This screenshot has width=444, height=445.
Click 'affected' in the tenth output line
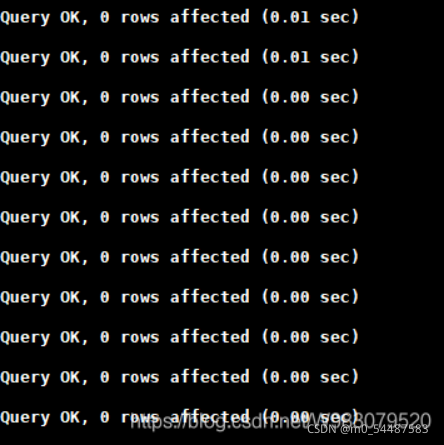pos(210,377)
